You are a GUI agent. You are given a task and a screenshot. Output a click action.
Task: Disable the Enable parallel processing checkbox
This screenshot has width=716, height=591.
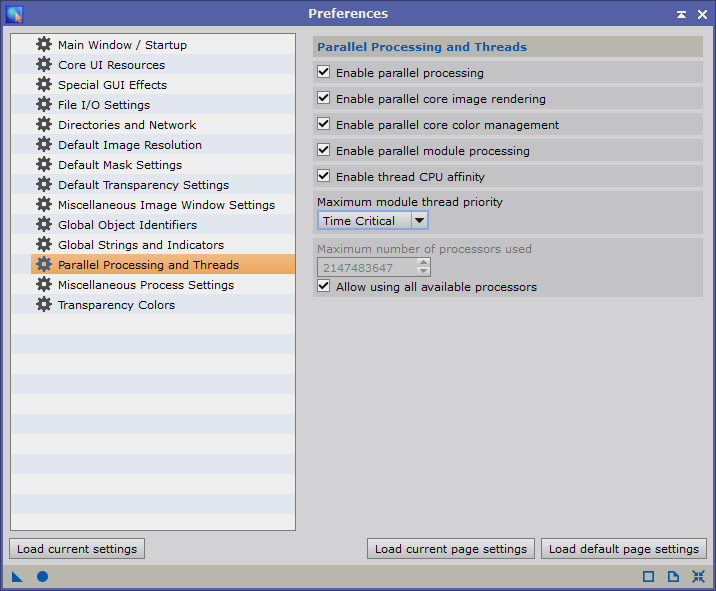click(324, 73)
